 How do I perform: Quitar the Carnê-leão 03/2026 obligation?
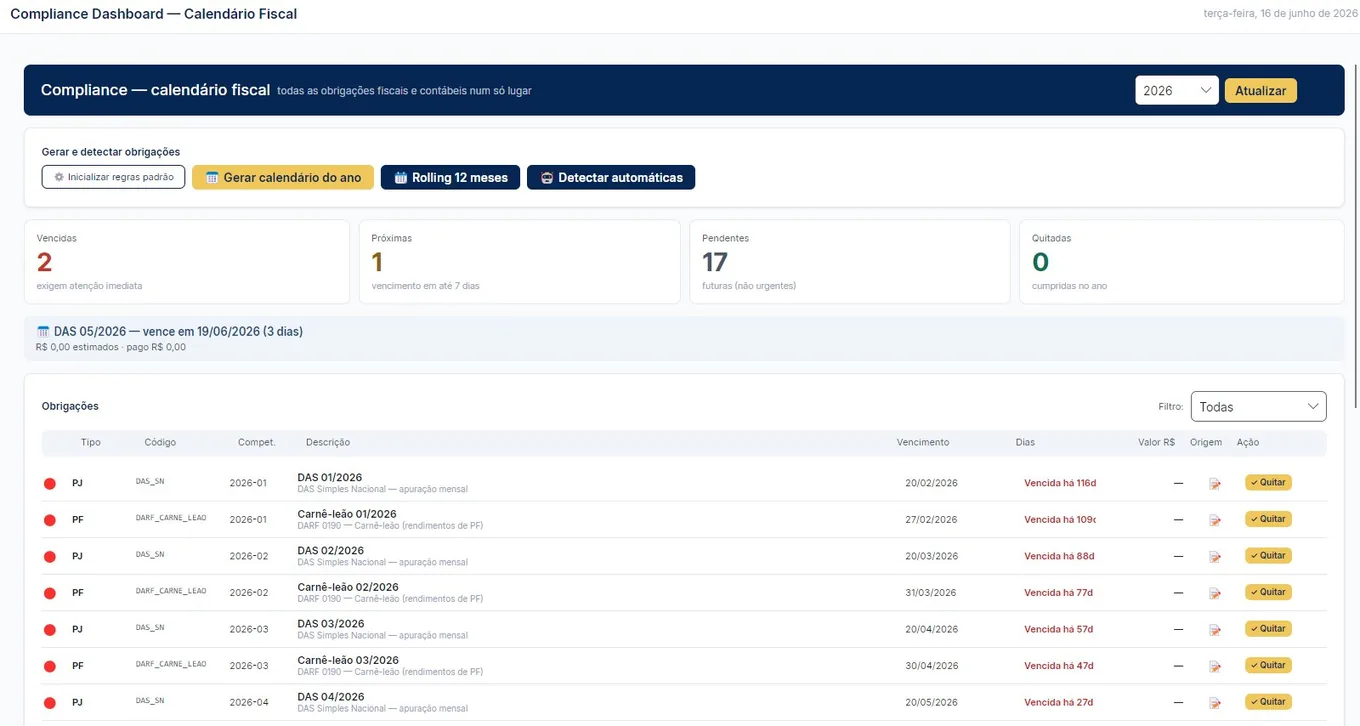coord(1268,665)
